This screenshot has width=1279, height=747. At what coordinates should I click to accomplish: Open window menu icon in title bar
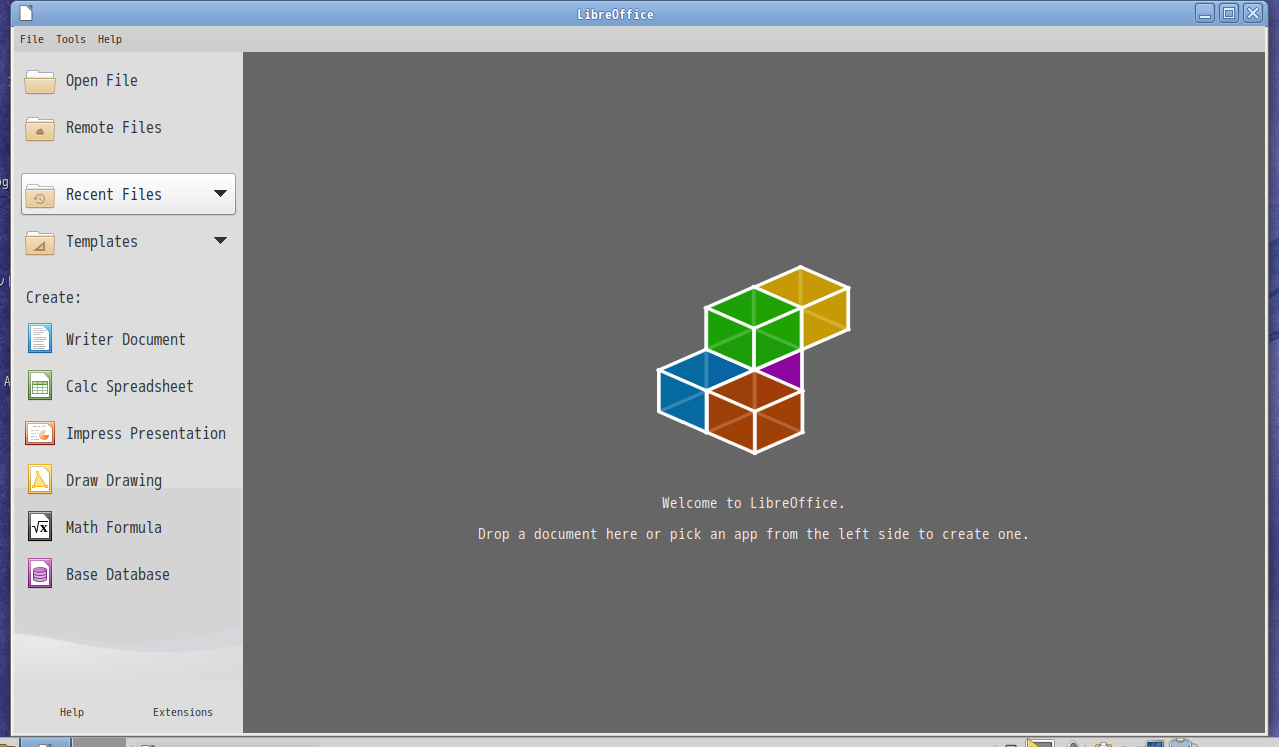coord(26,13)
